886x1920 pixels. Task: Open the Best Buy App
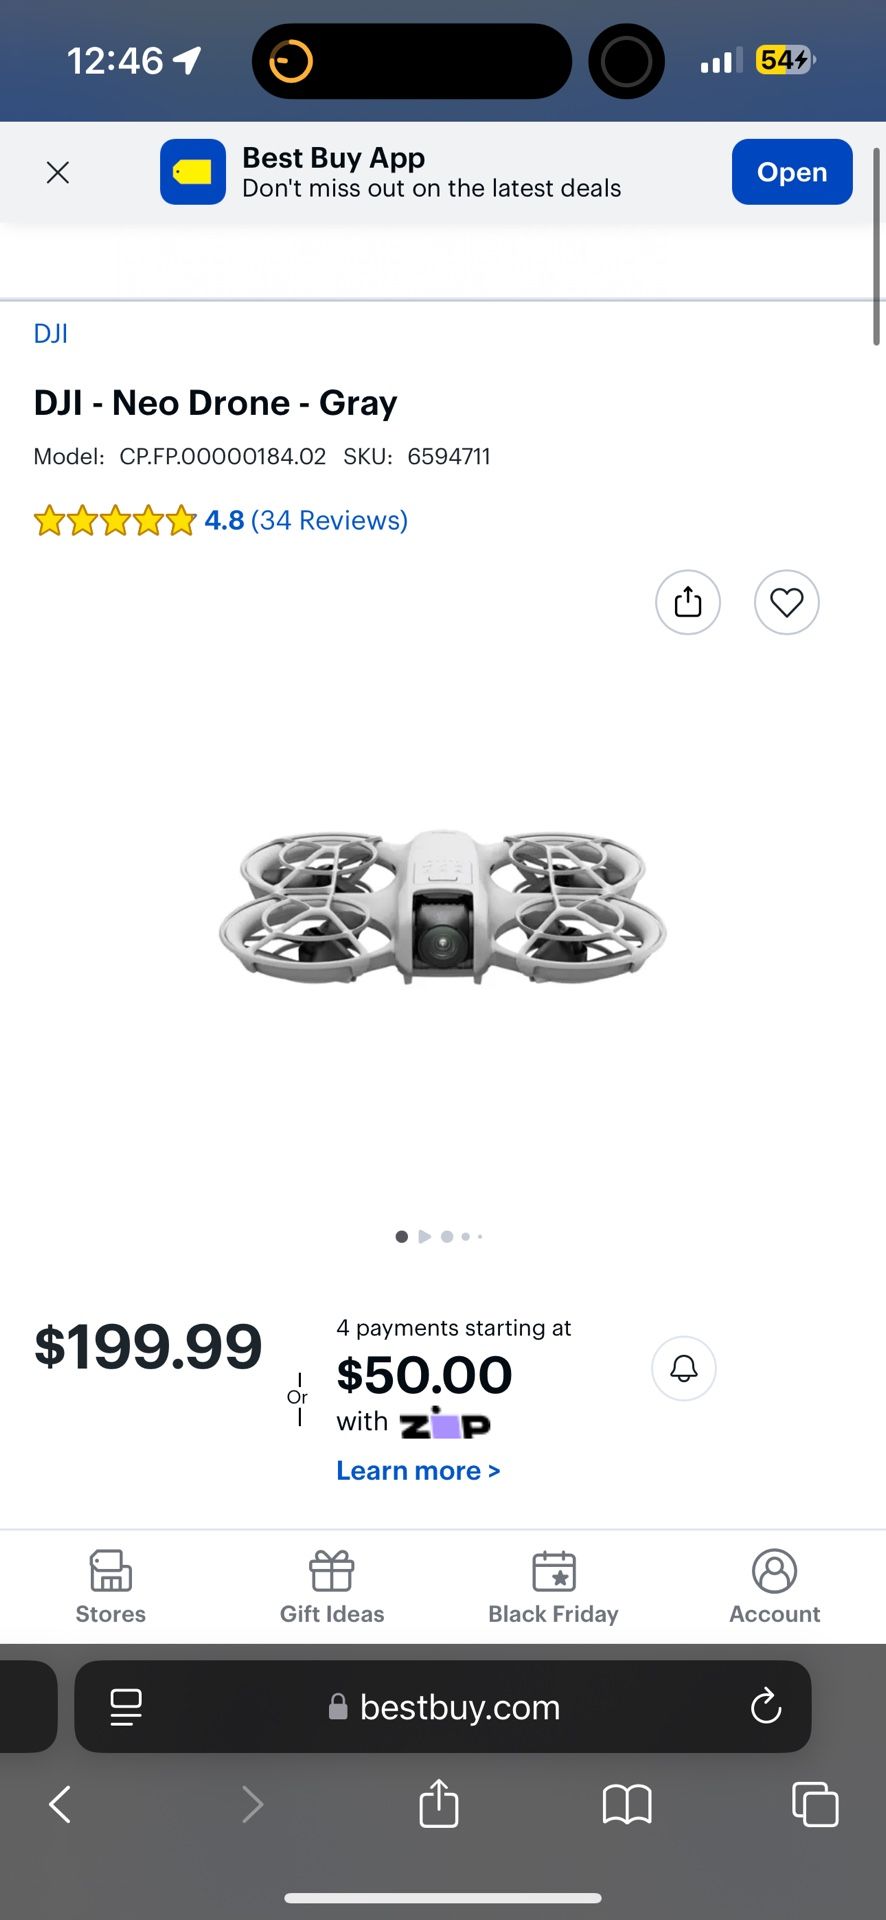point(791,172)
